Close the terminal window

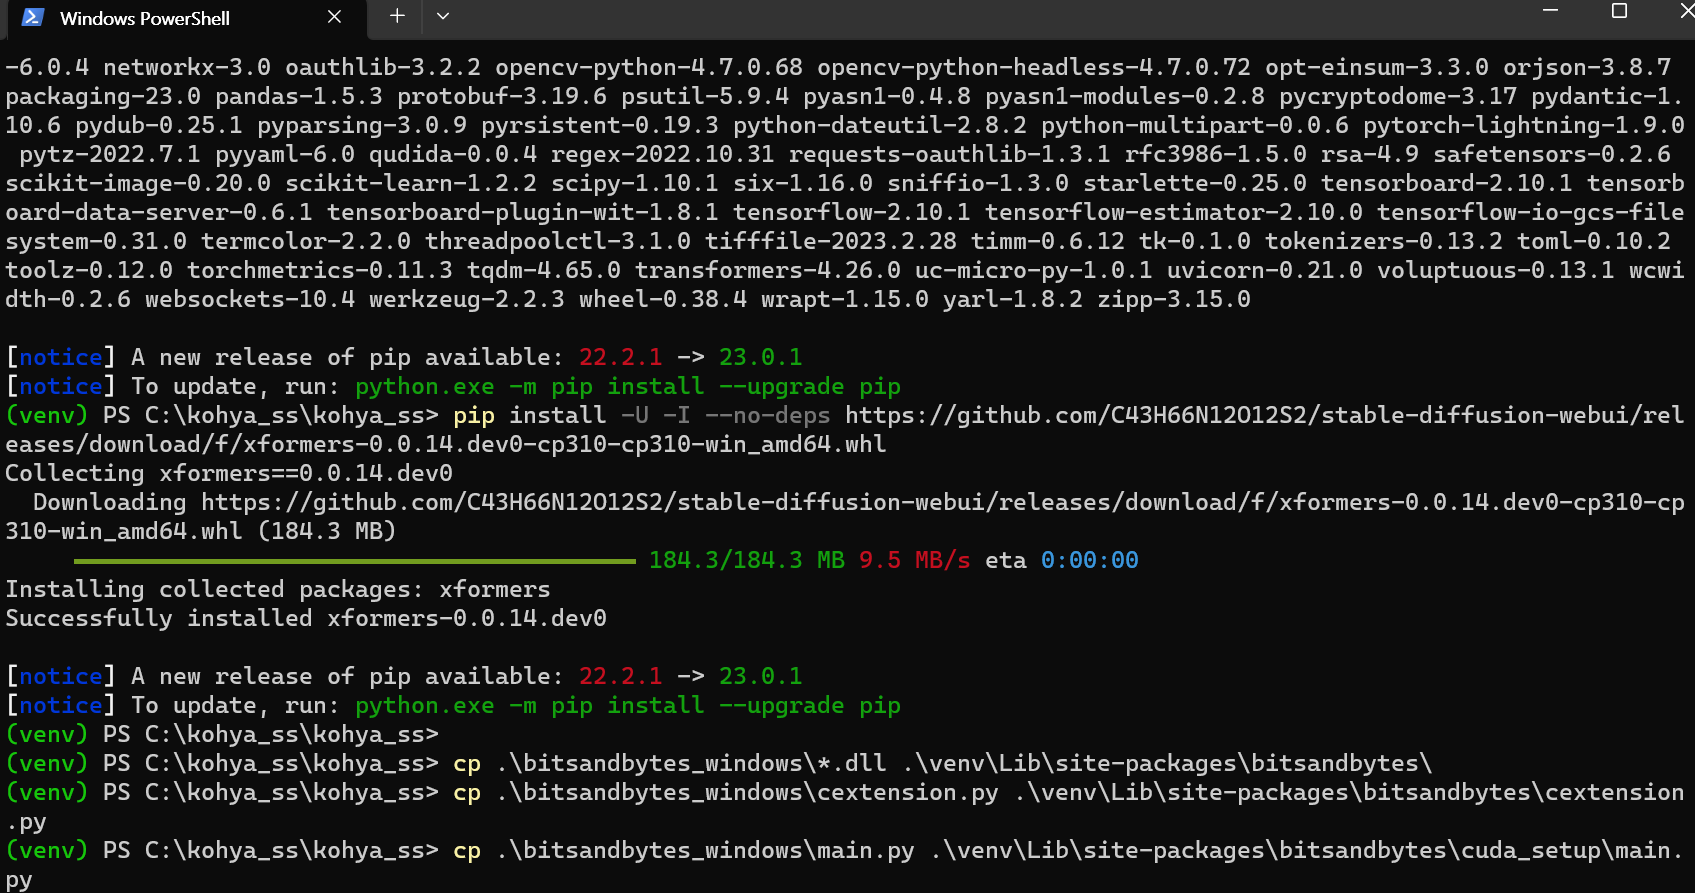point(1686,11)
